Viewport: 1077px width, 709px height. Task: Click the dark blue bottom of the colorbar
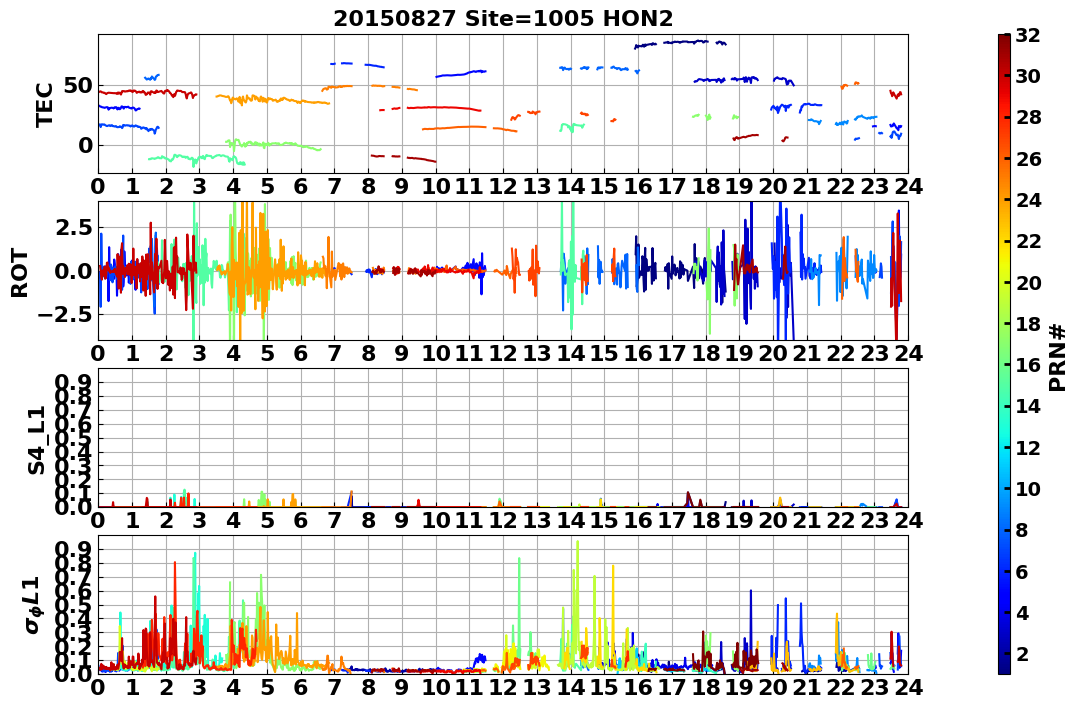pyautogui.click(x=1004, y=668)
